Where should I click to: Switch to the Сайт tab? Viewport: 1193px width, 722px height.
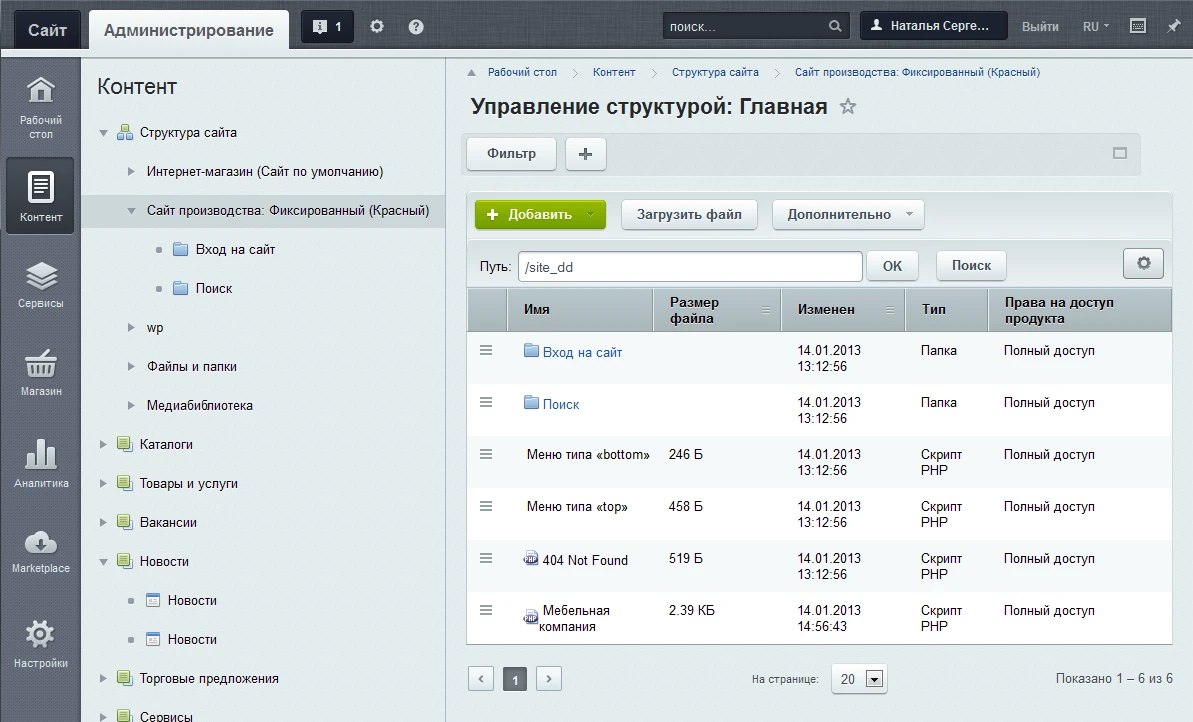[47, 30]
